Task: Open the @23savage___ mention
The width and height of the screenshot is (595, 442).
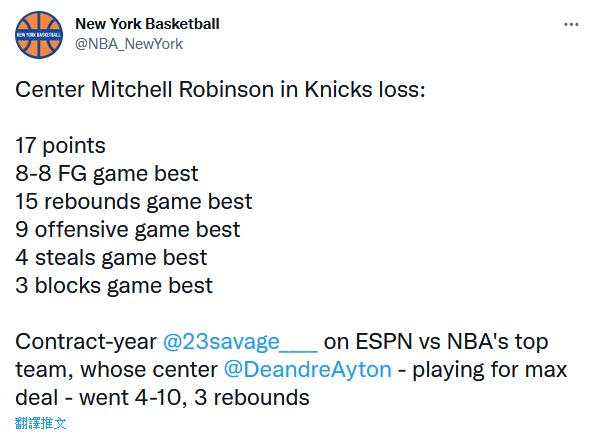Action: click(240, 341)
